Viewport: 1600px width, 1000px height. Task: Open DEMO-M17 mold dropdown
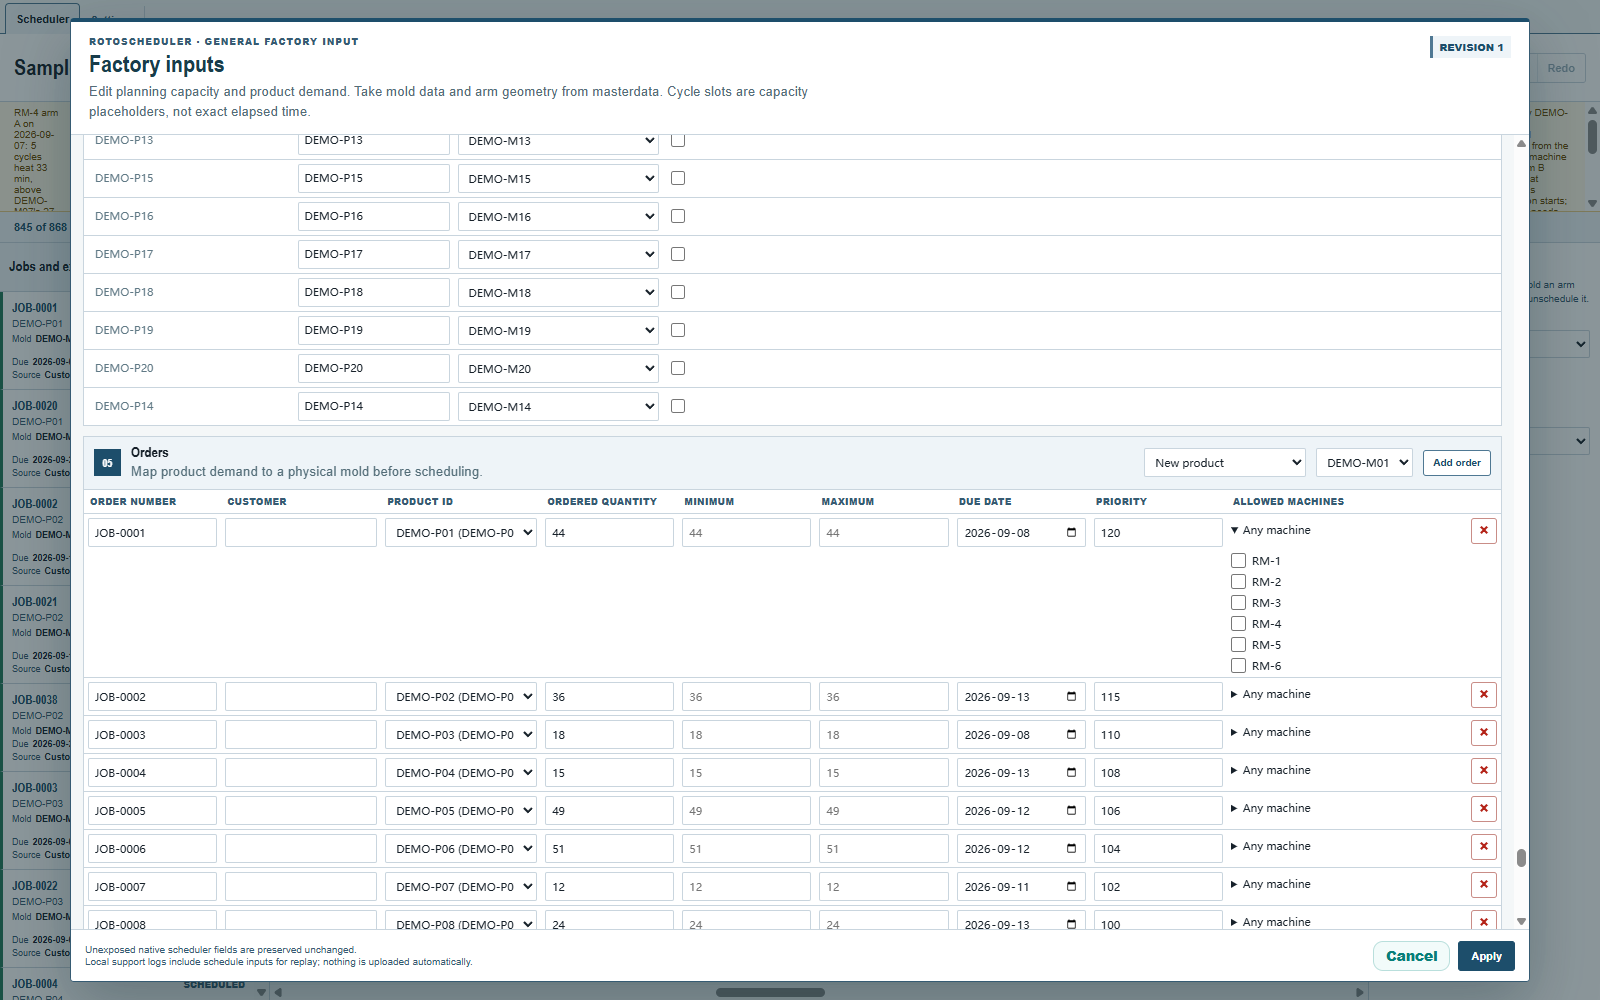click(558, 255)
